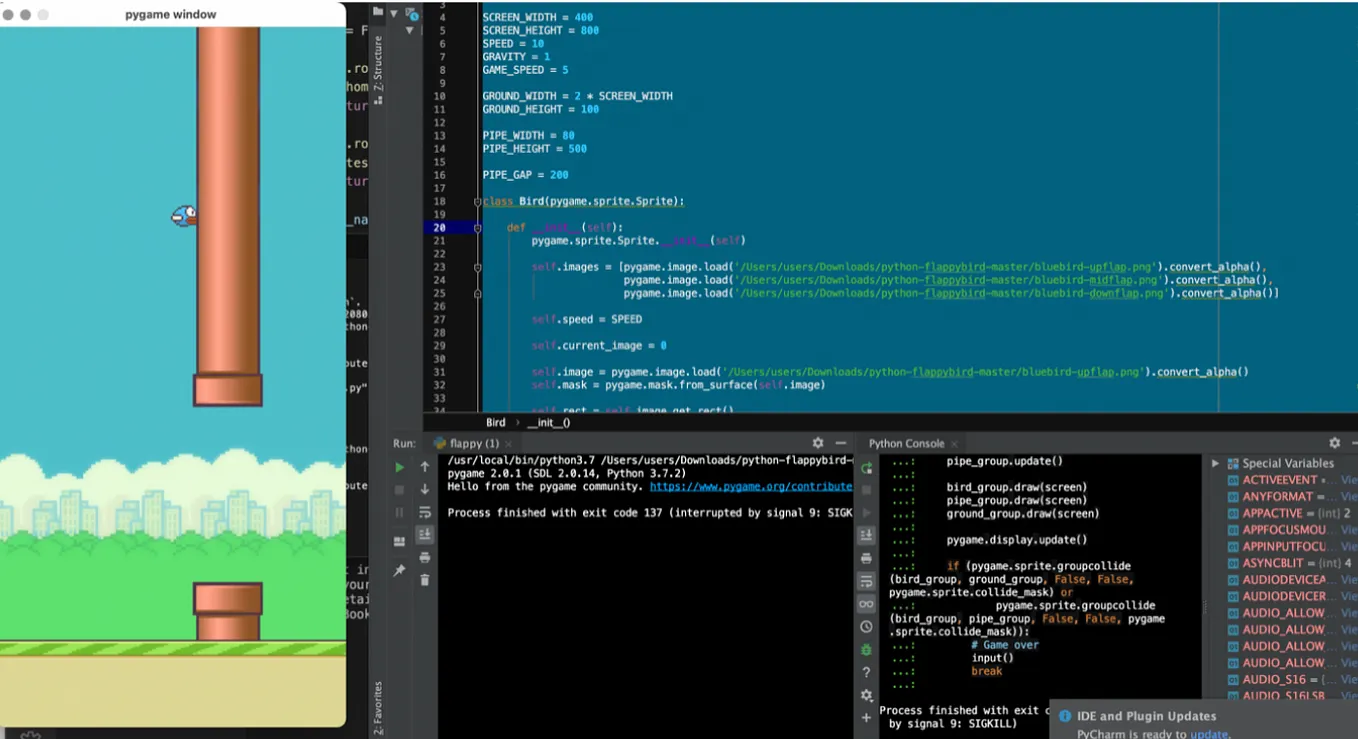Open the pygame.org contribute link
Screen dimensions: 1358x739
(x=751, y=487)
